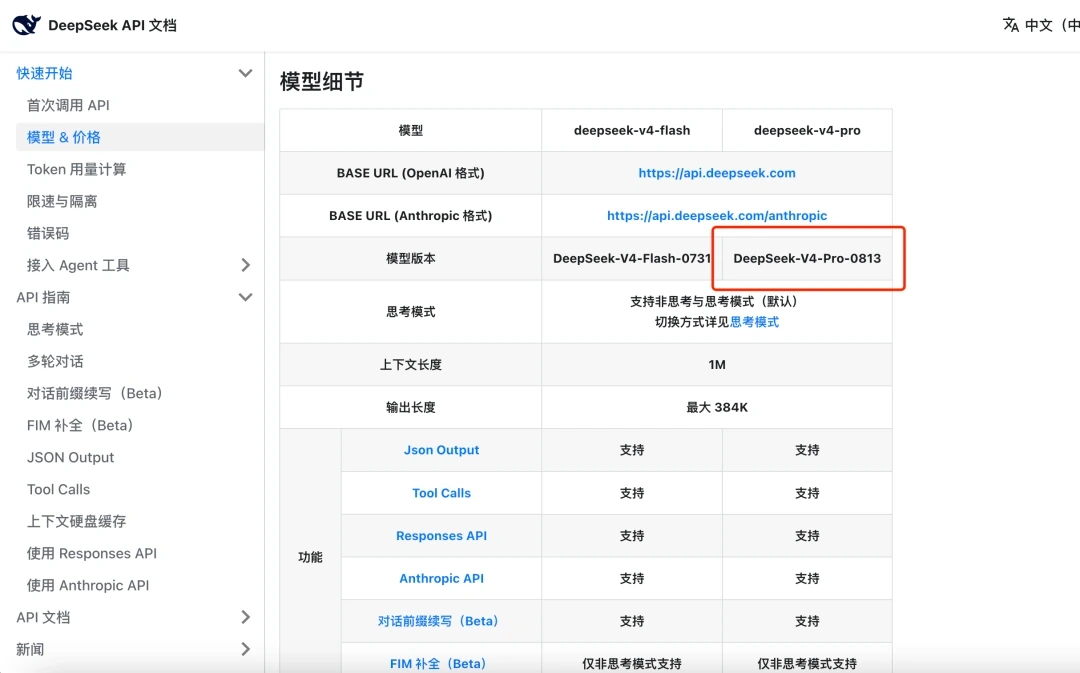
Task: Select 快速开始 in the sidebar
Action: [44, 73]
